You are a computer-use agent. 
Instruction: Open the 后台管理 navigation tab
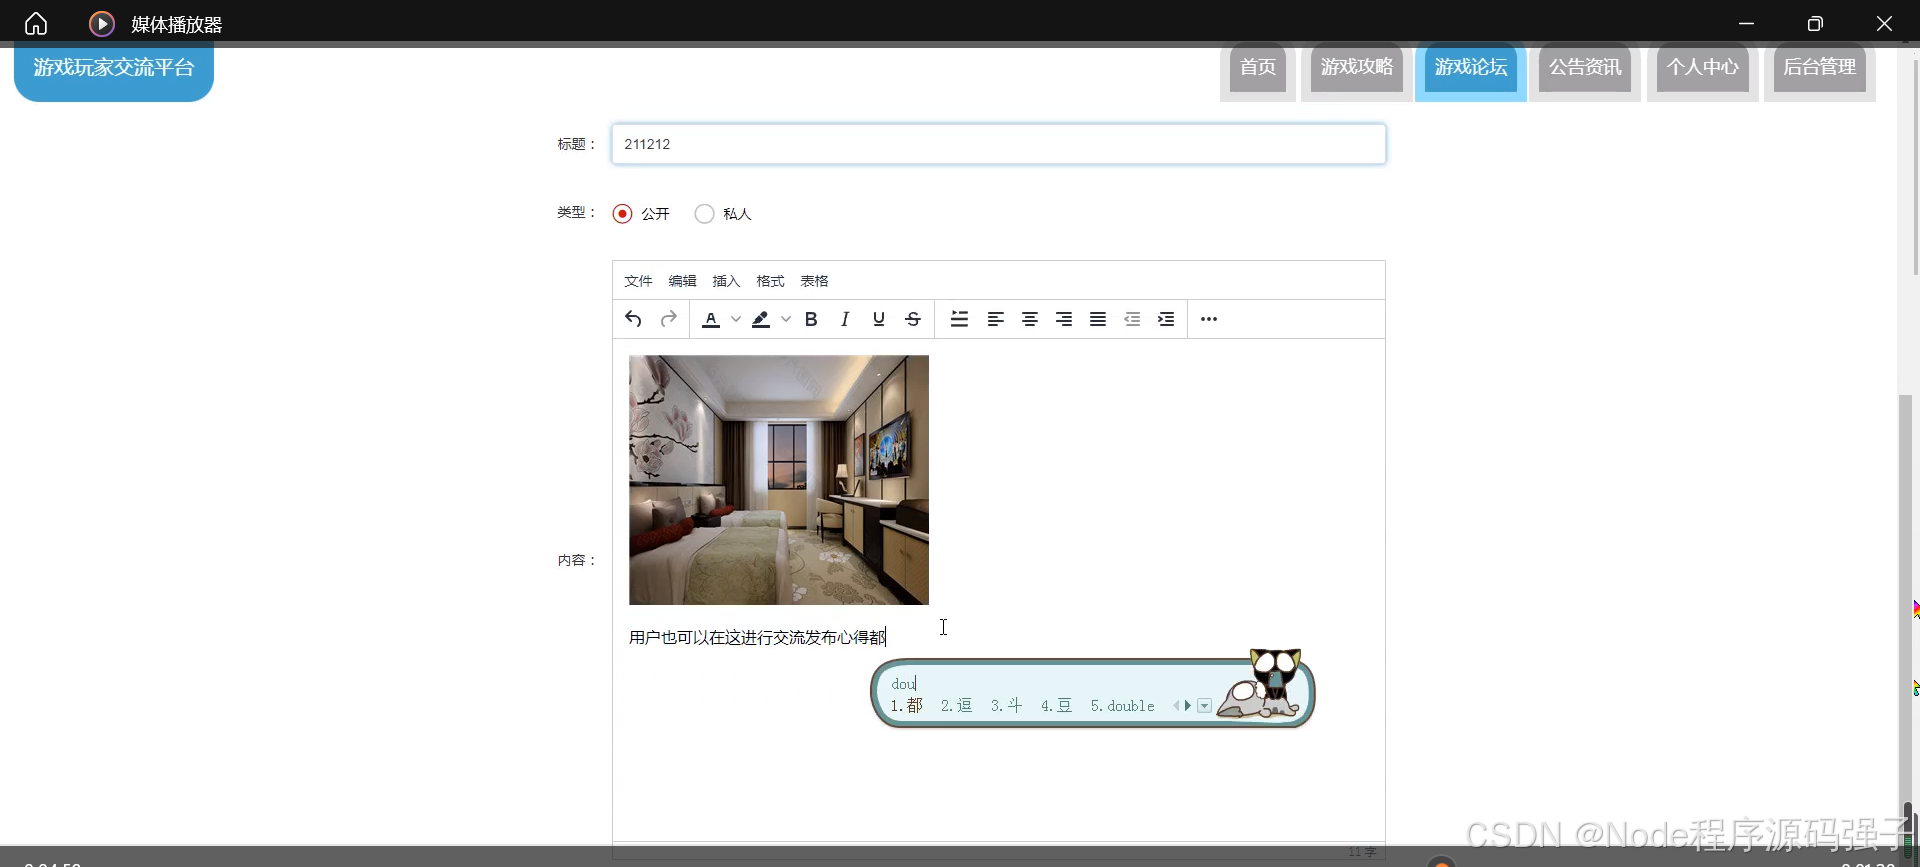click(1820, 67)
